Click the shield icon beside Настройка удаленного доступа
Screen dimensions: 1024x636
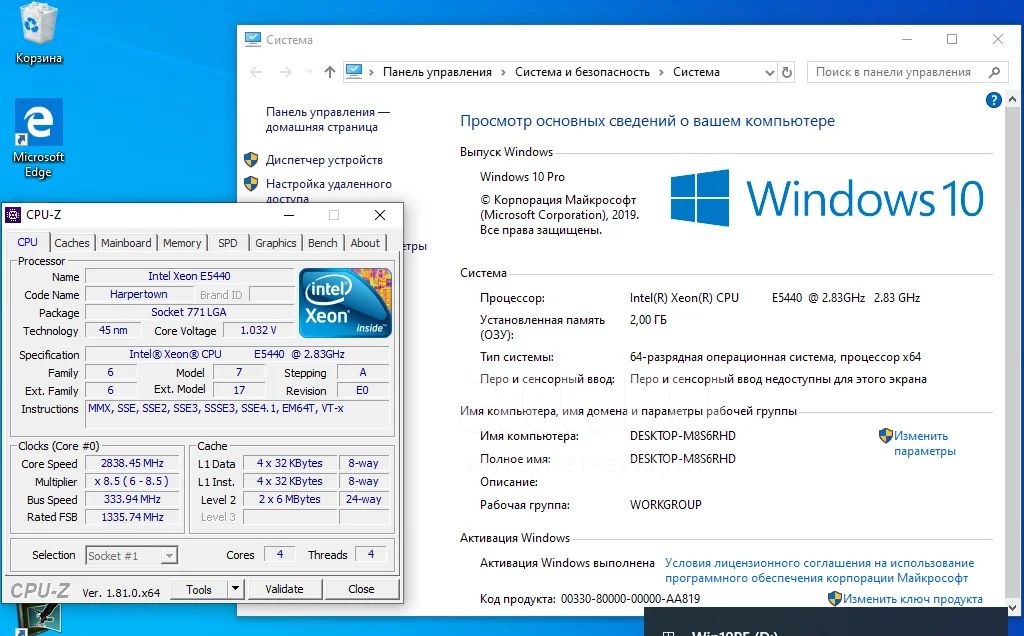coord(251,183)
